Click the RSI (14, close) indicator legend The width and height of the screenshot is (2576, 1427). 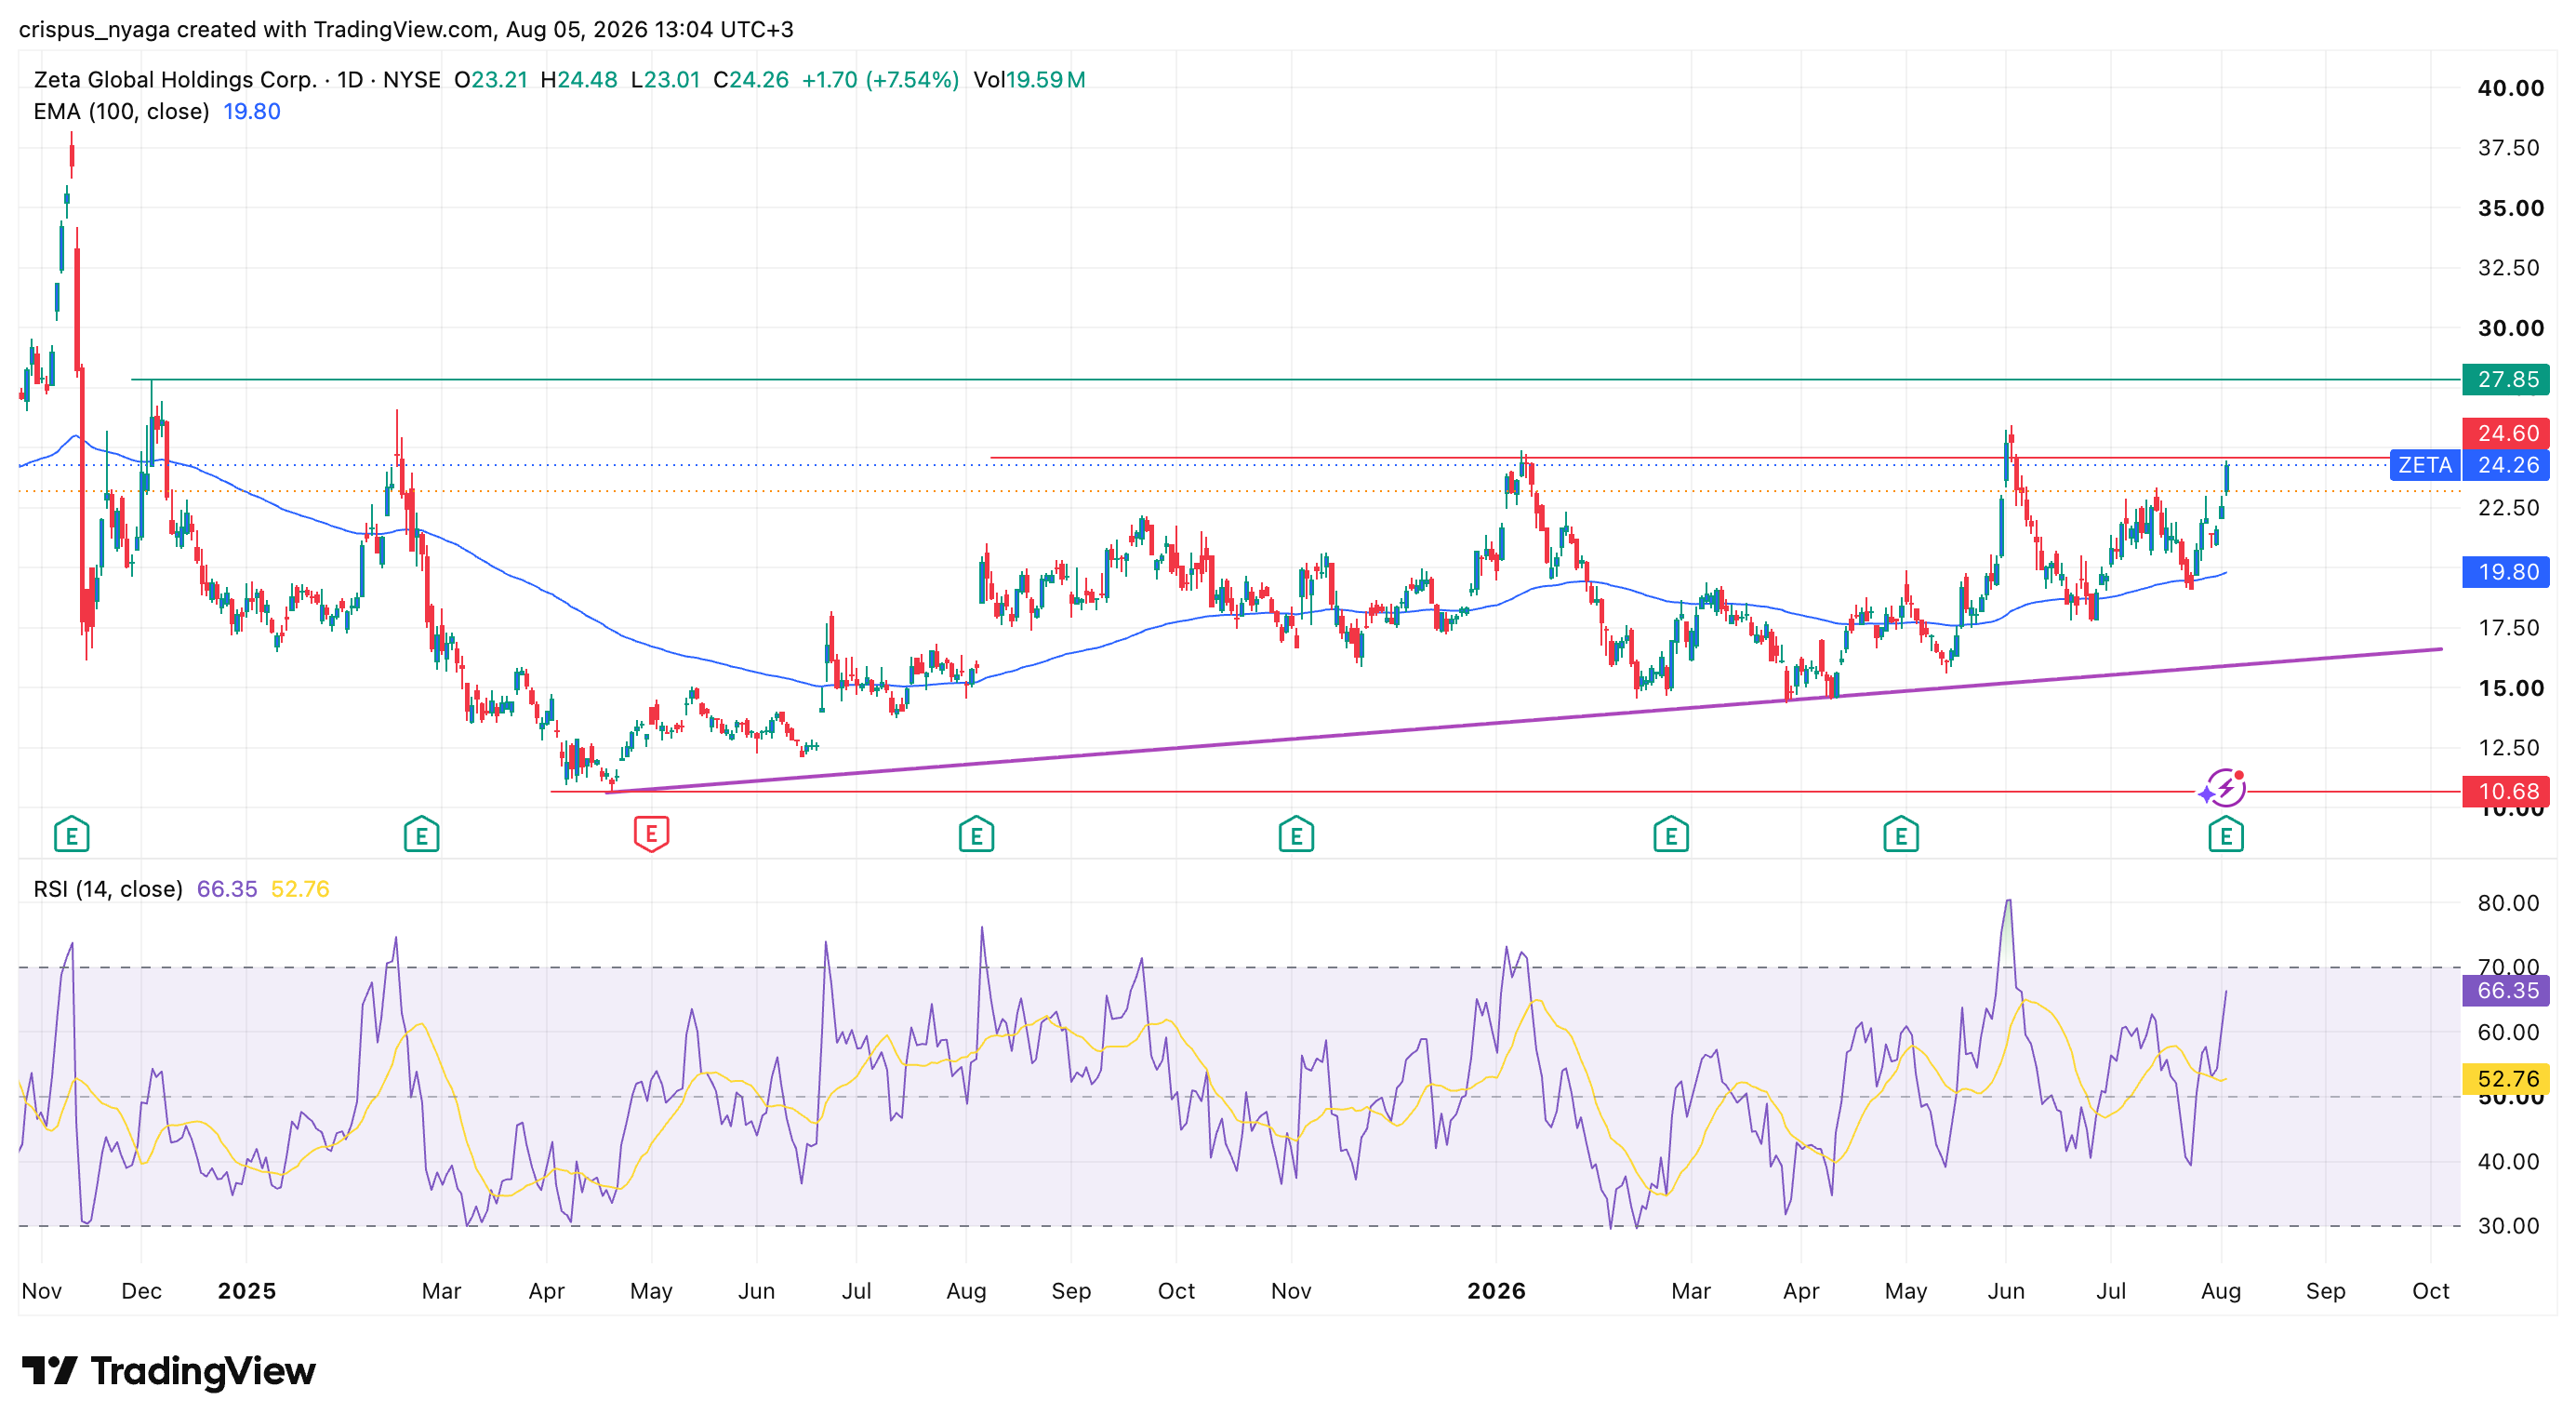108,889
